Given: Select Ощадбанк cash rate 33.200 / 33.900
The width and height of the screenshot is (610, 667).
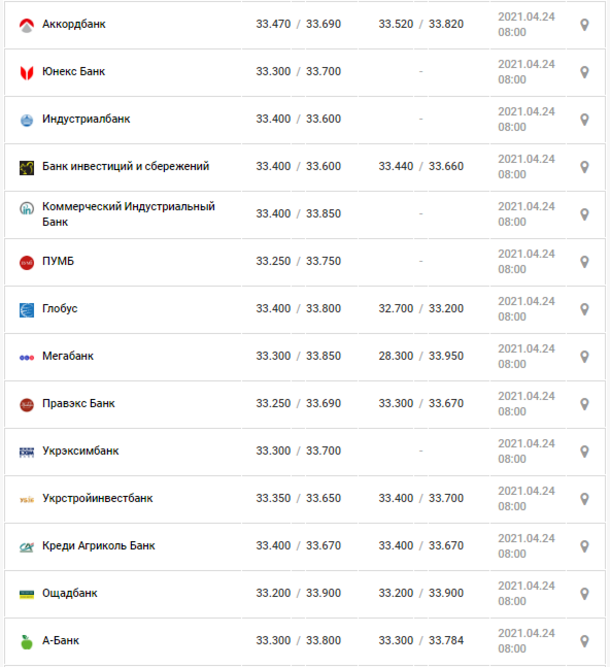Looking at the screenshot, I should point(298,593).
